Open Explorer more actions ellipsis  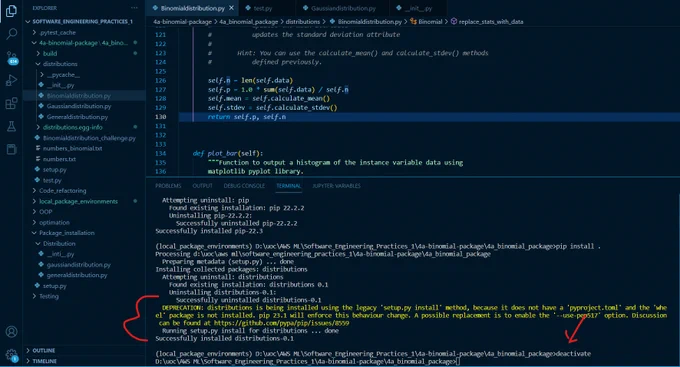coord(134,8)
